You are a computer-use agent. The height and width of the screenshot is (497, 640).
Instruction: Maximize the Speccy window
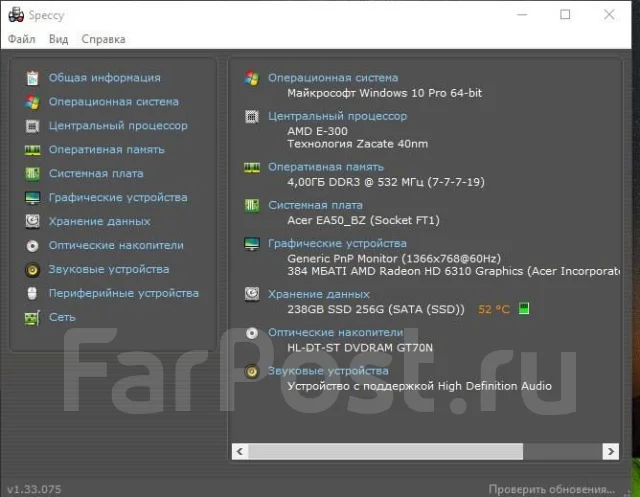click(x=565, y=15)
